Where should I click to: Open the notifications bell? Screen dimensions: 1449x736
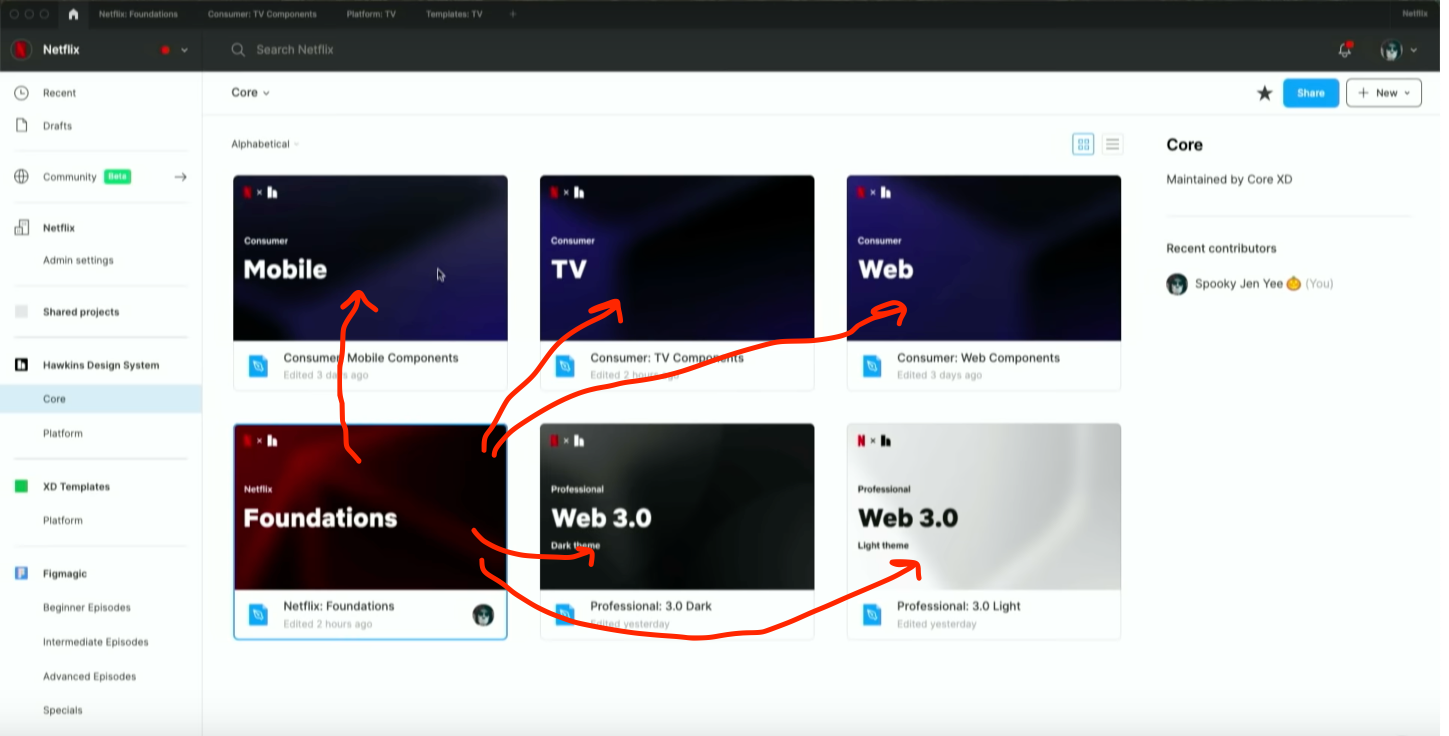pos(1345,50)
